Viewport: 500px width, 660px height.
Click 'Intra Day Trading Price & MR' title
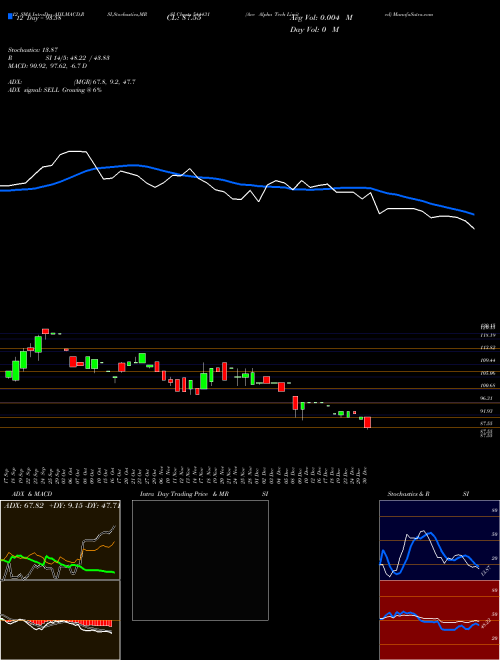184,494
